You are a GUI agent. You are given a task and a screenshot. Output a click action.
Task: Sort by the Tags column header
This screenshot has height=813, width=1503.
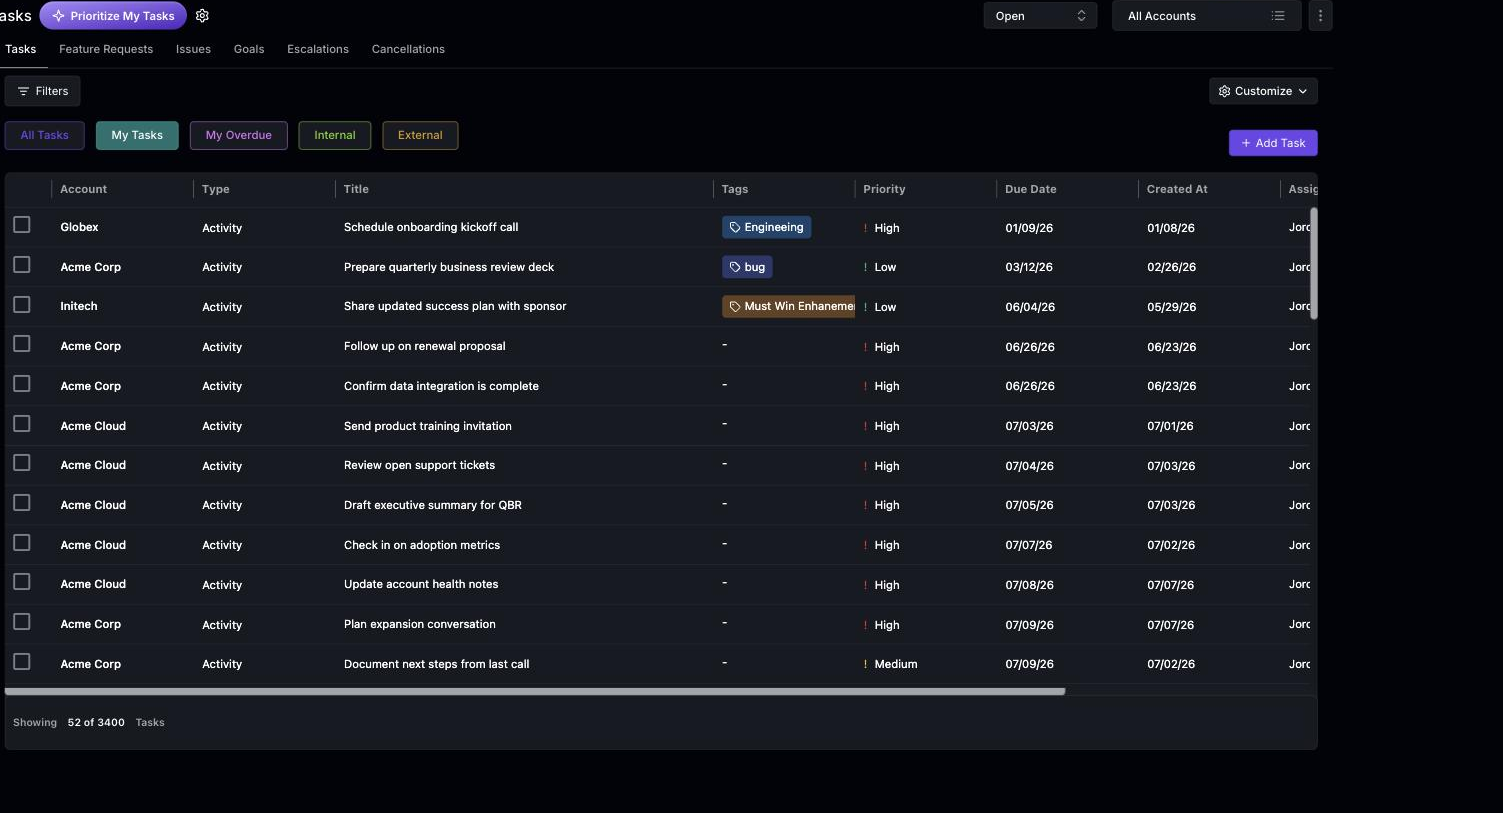735,189
